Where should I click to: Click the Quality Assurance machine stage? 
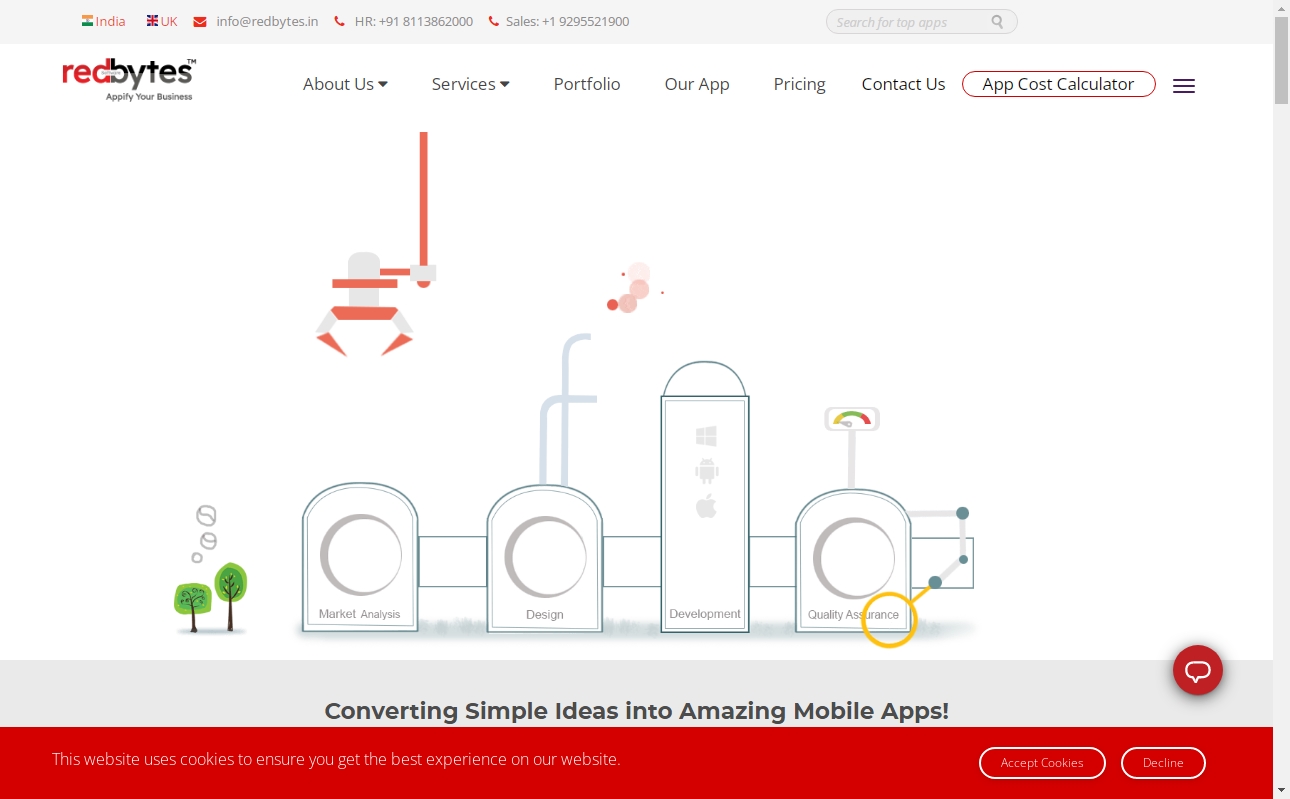click(x=853, y=560)
